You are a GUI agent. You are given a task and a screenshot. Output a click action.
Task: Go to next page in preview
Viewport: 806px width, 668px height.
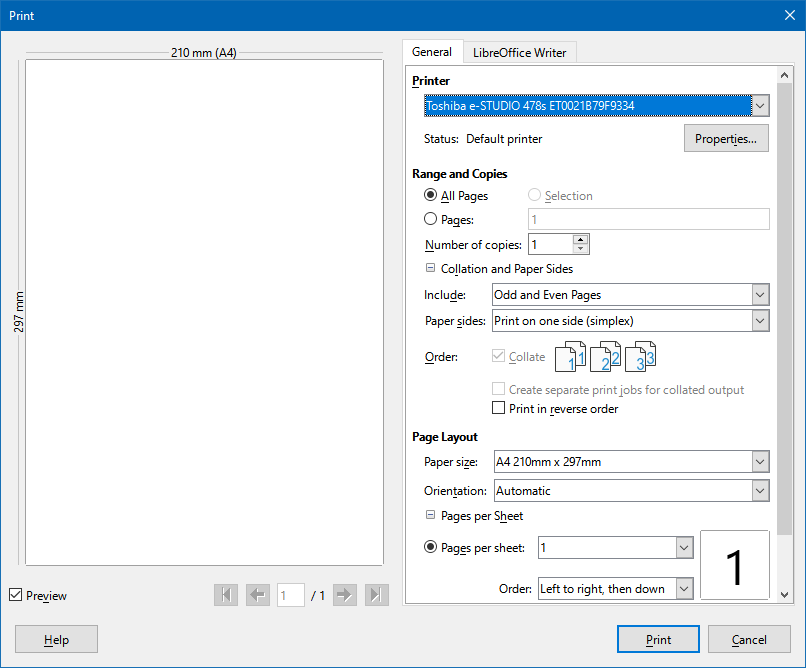(x=345, y=595)
